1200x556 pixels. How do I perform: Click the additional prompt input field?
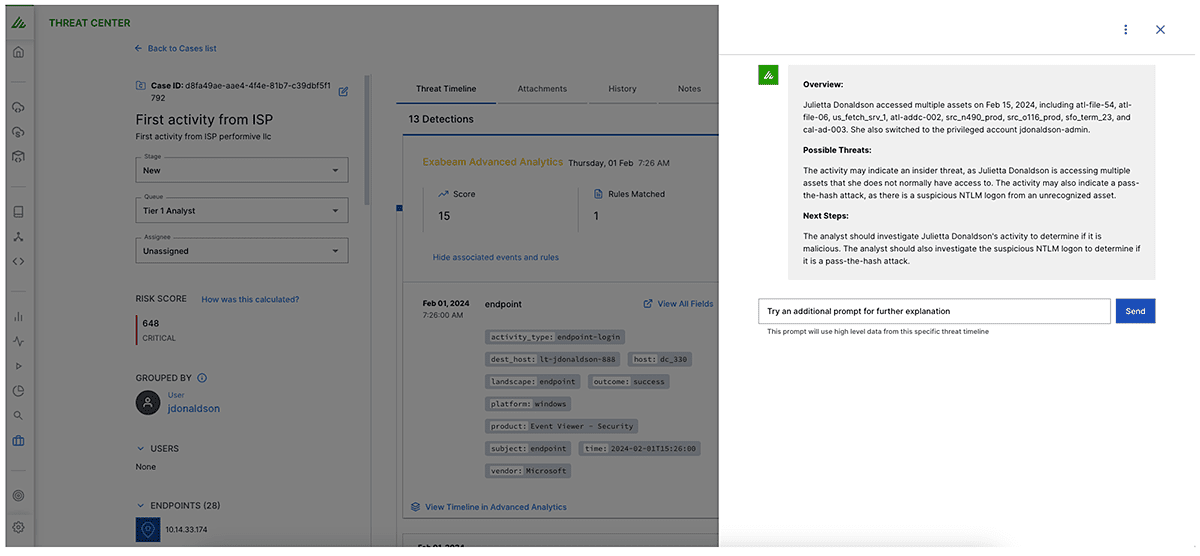(x=934, y=311)
